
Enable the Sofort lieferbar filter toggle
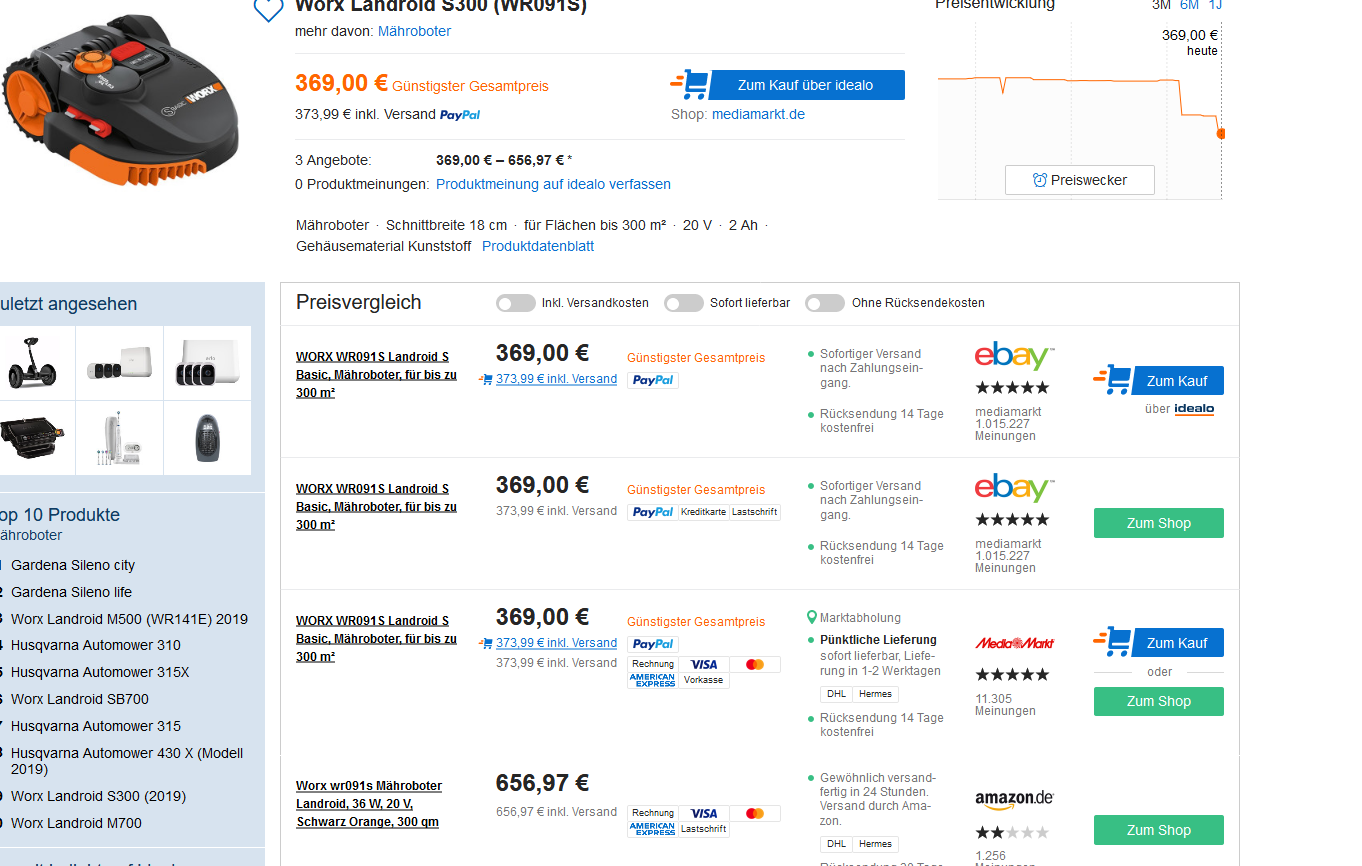pos(684,303)
